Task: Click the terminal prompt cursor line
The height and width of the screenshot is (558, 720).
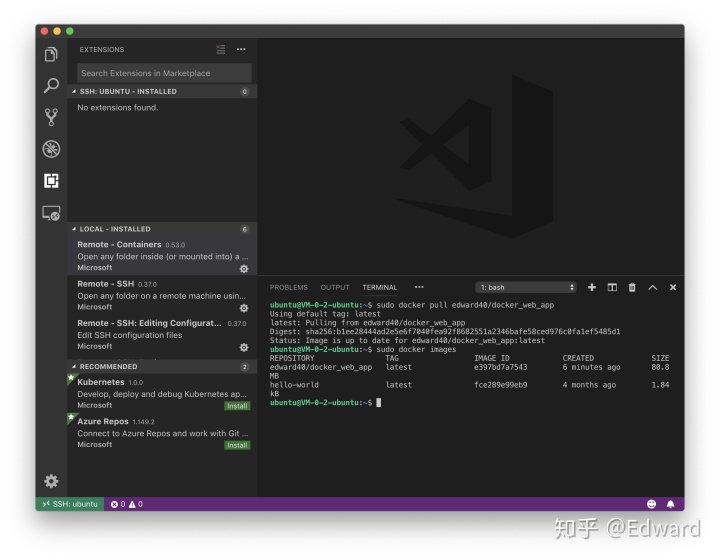Action: (x=325, y=402)
